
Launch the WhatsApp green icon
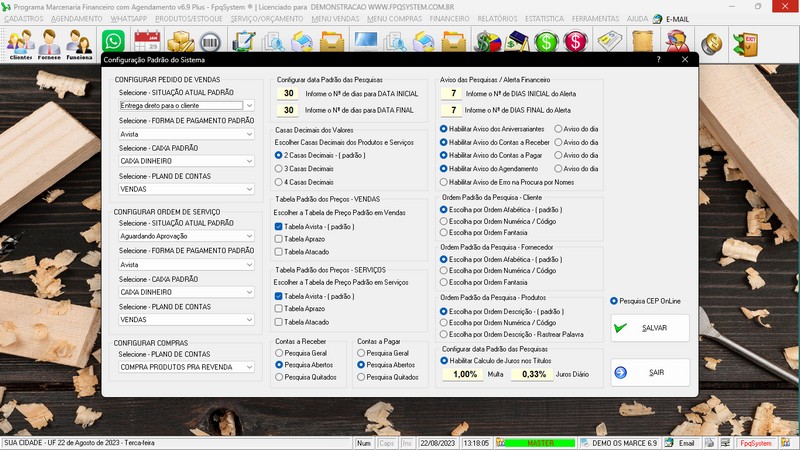[113, 41]
